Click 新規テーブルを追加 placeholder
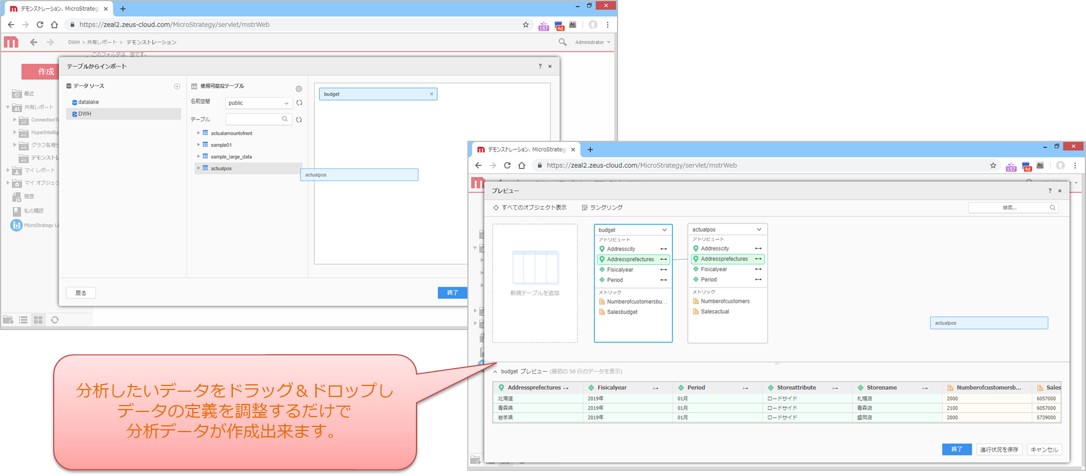1086x476 pixels. (535, 283)
